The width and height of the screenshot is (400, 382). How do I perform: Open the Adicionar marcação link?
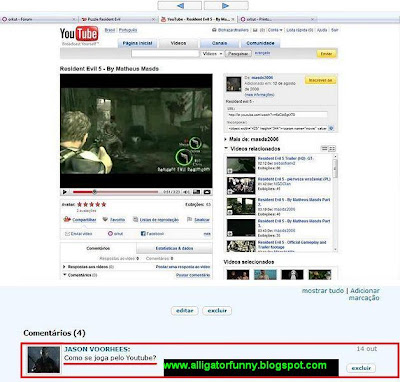pyautogui.click(x=364, y=294)
